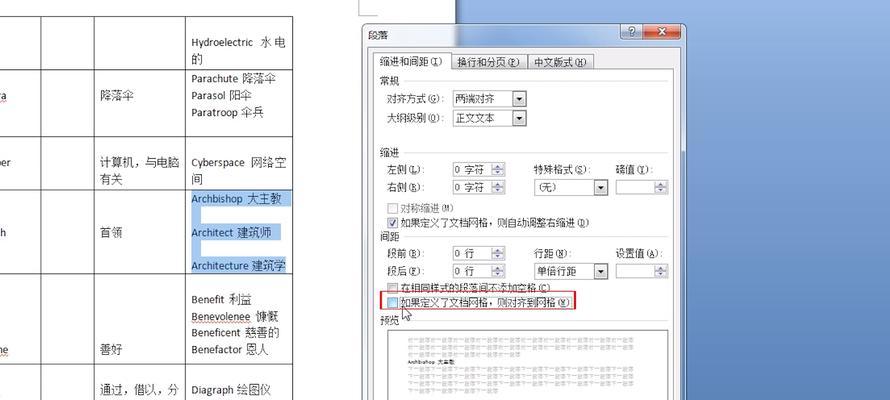Decrease 右侧 indent with its down arrow
890x400 pixels.
click(498, 191)
